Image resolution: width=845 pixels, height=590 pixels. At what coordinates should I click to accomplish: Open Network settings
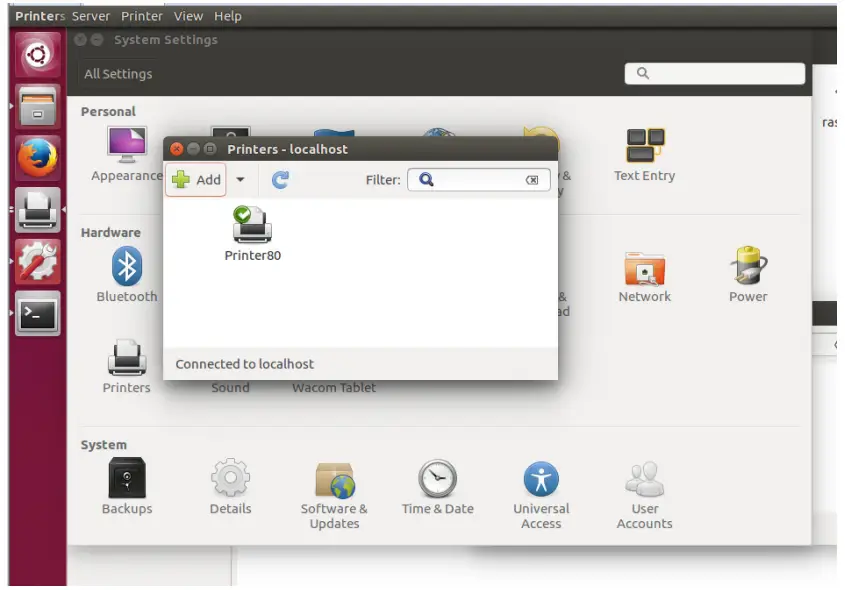(x=645, y=277)
